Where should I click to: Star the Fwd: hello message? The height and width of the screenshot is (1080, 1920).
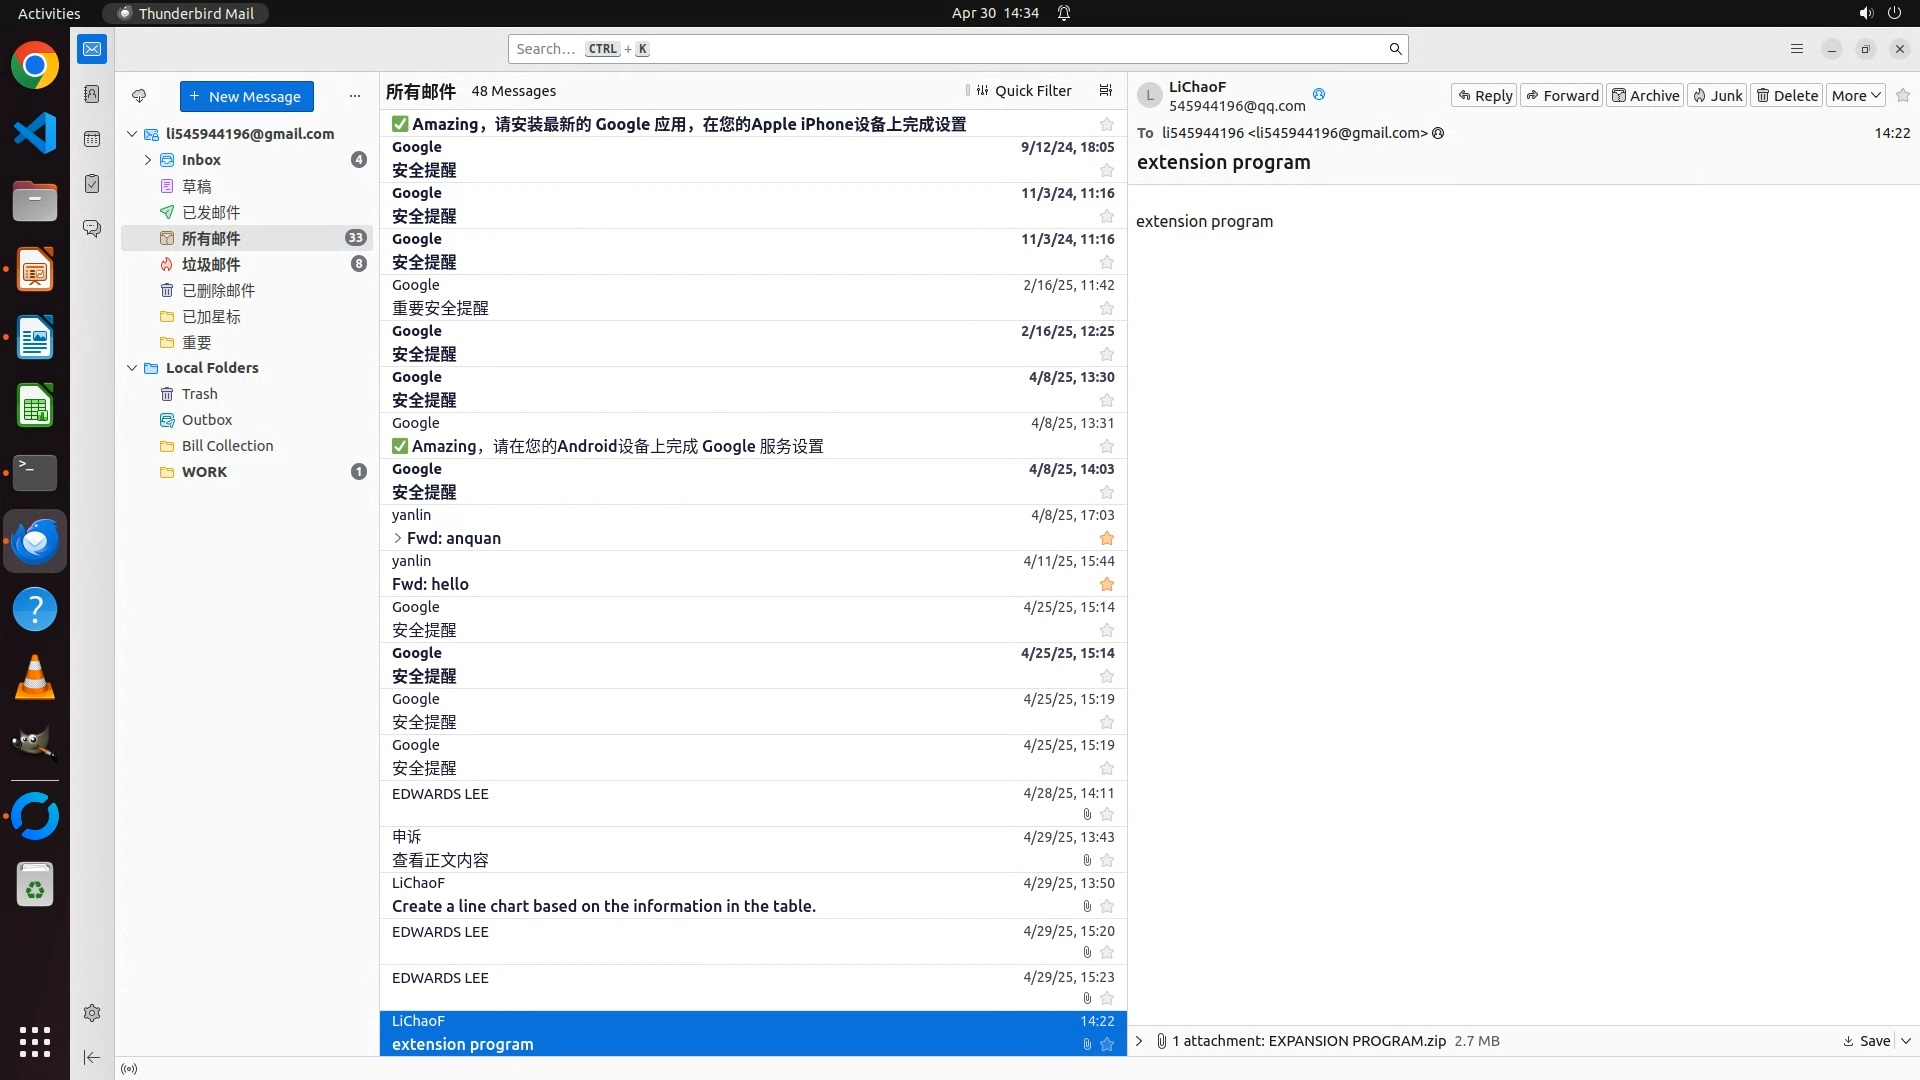[x=1107, y=584]
